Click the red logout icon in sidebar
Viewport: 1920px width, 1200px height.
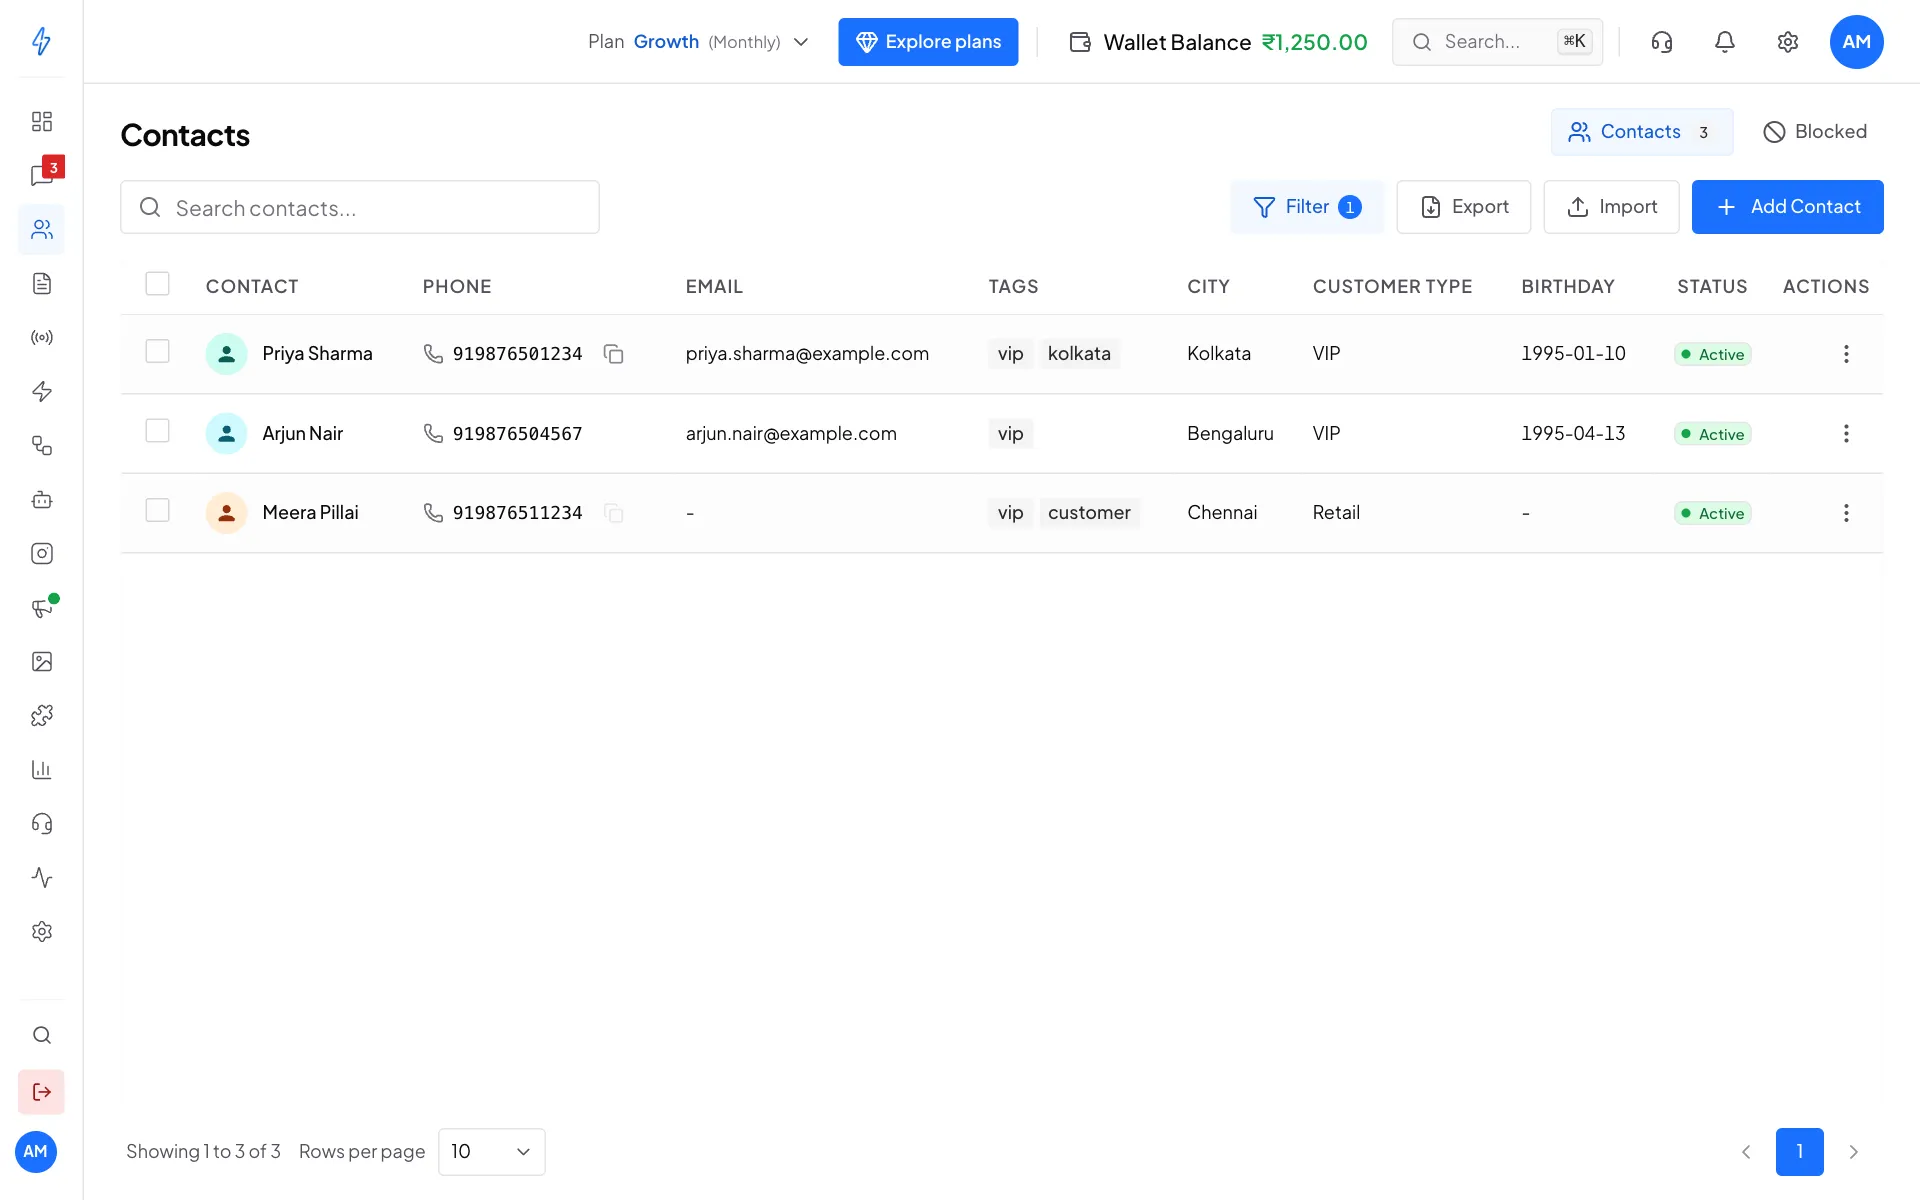coord(42,1091)
